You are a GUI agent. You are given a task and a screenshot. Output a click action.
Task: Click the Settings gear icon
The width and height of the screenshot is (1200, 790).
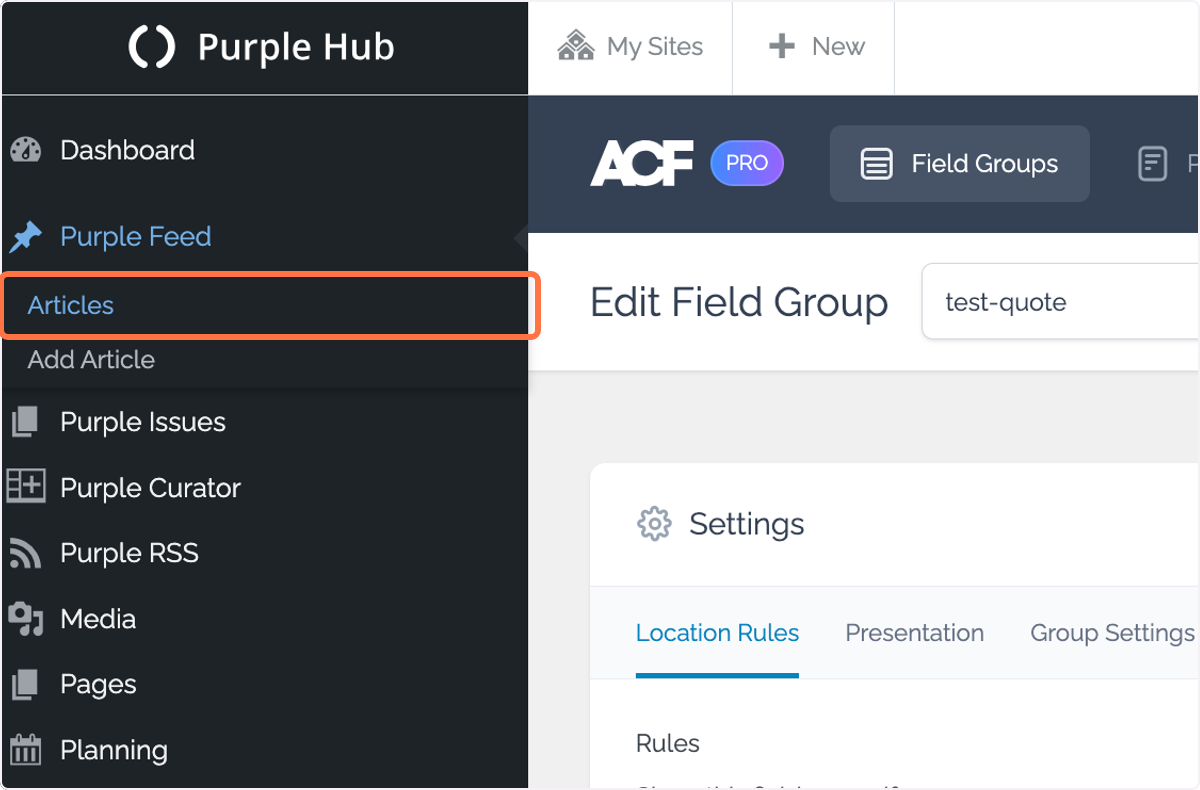click(654, 524)
